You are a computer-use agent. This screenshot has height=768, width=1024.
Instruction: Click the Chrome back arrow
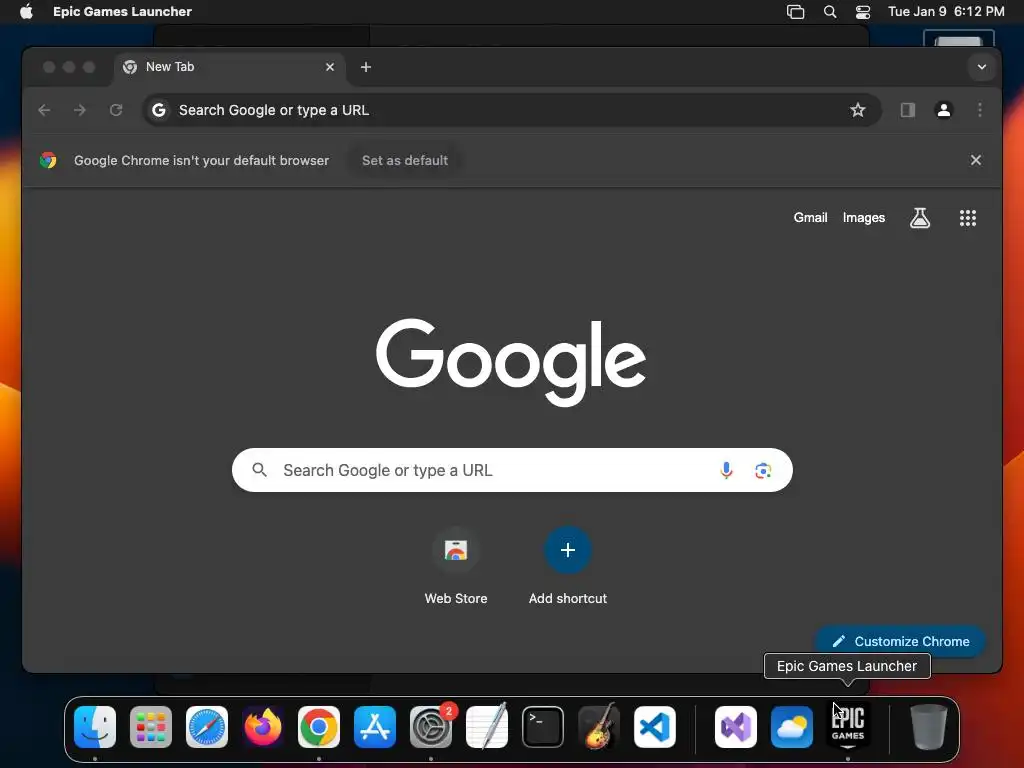(44, 110)
